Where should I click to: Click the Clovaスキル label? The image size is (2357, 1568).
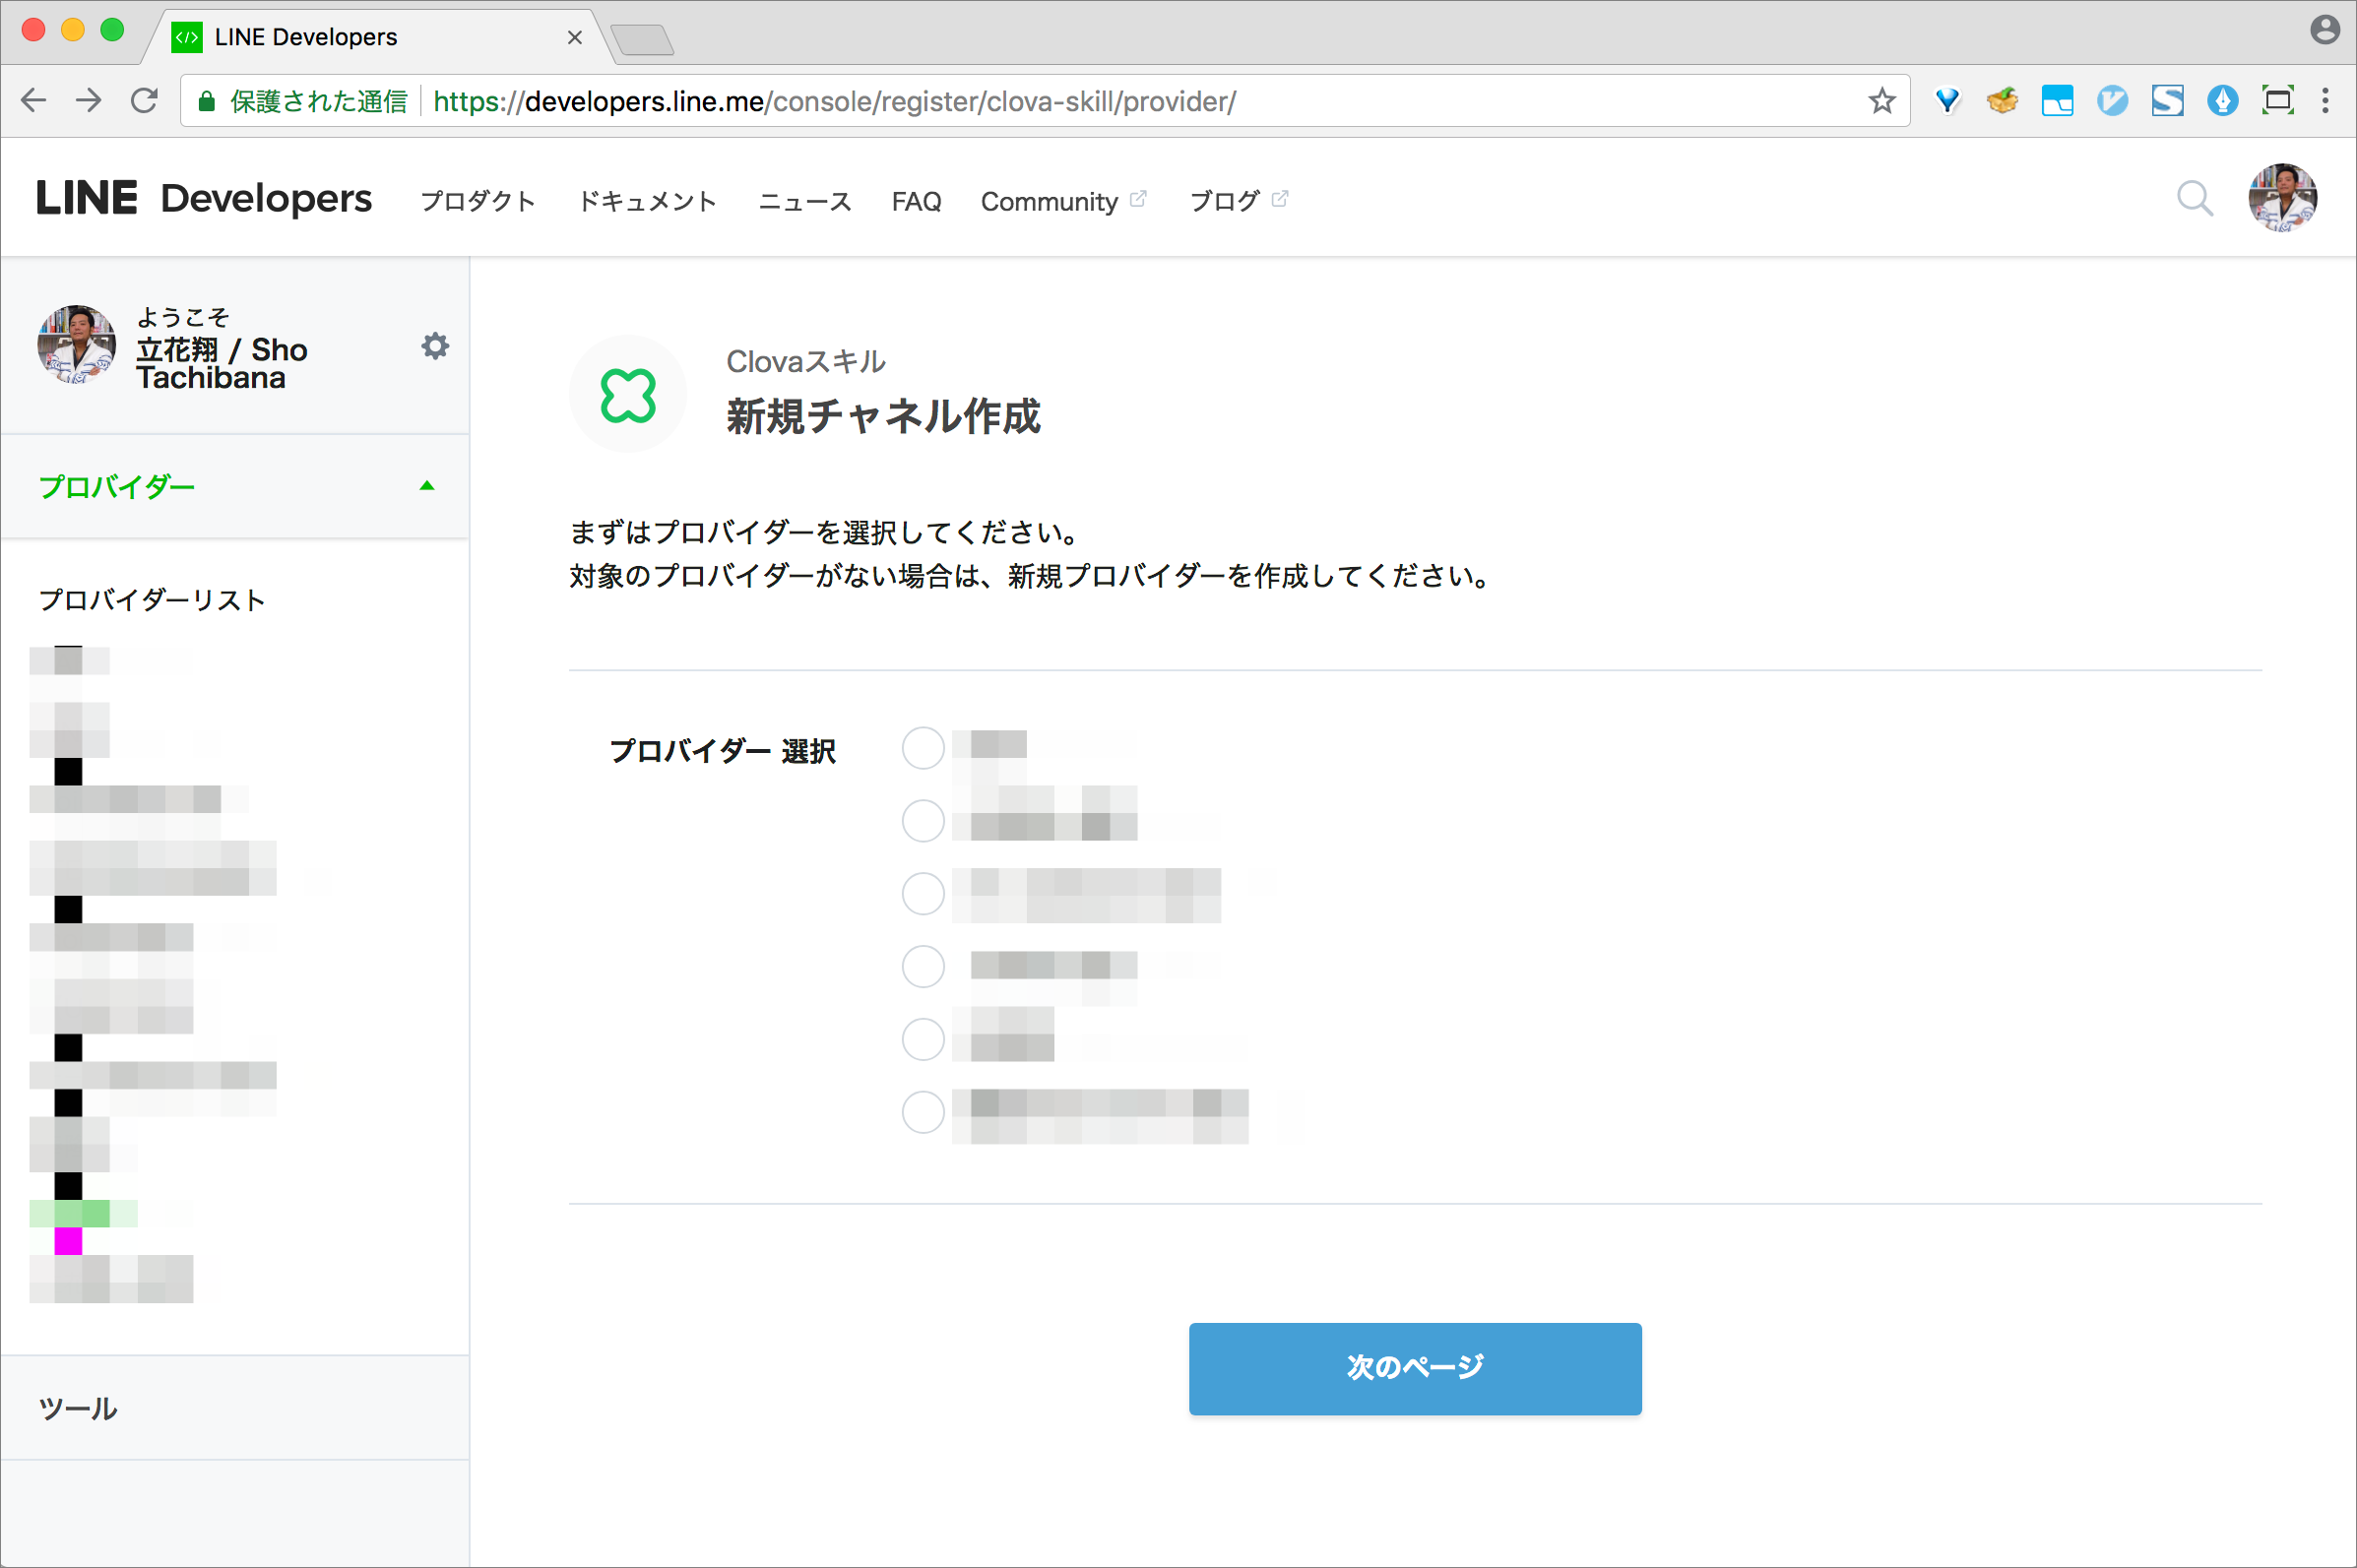806,361
